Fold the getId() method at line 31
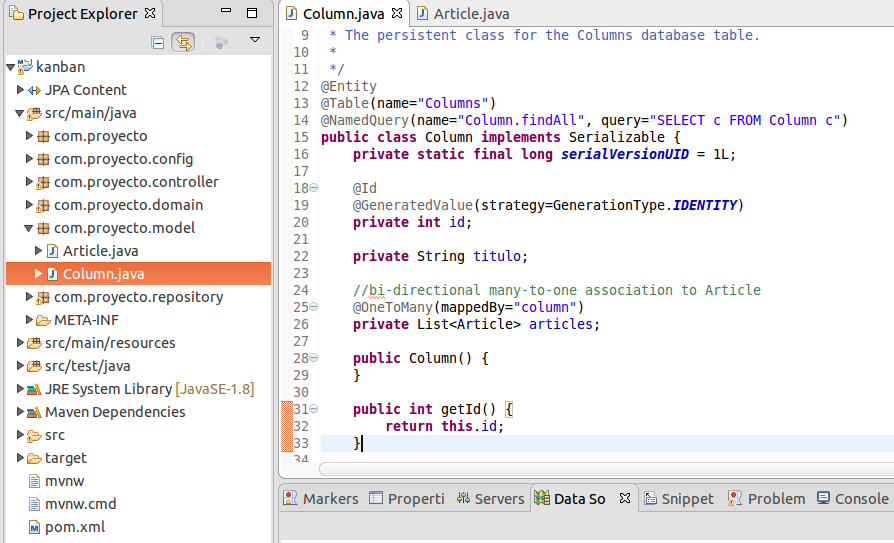The image size is (894, 543). (314, 408)
